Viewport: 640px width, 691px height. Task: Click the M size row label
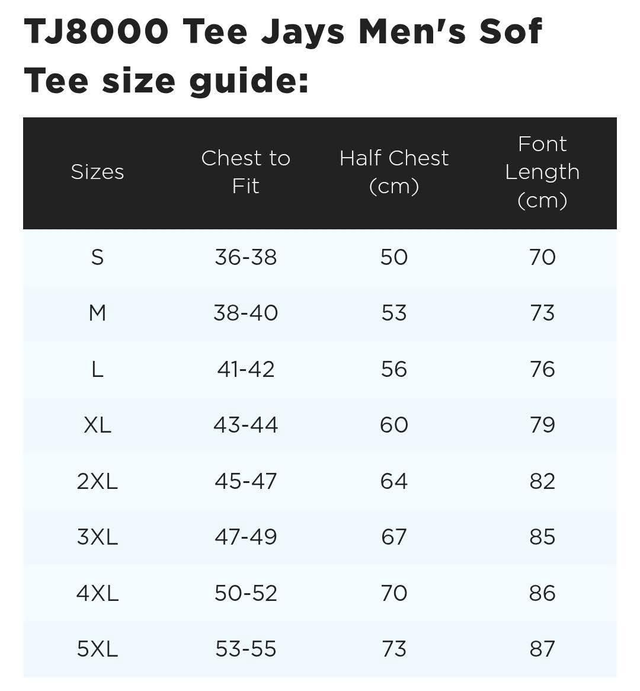coord(97,313)
